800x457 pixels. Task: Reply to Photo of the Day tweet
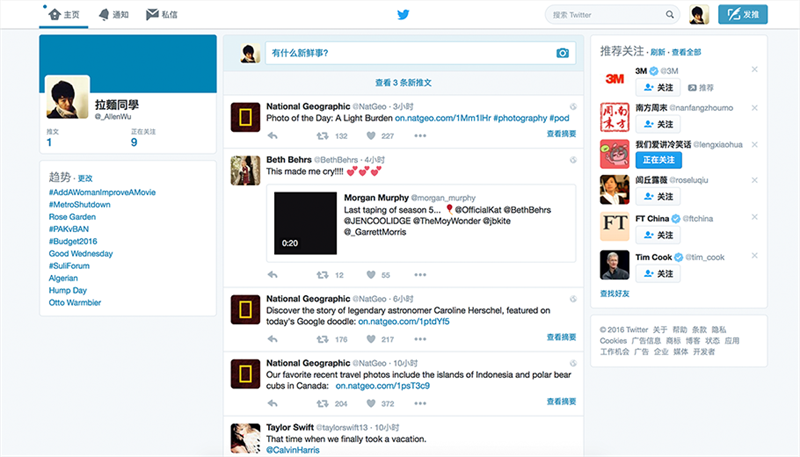point(272,136)
